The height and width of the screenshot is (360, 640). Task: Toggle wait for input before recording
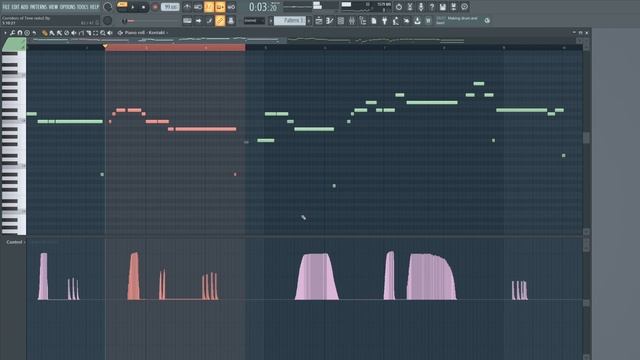198,7
